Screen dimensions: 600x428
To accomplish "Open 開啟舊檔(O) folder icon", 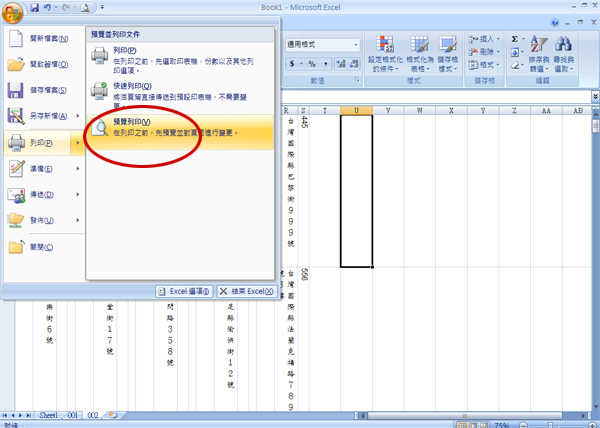I will click(x=16, y=64).
